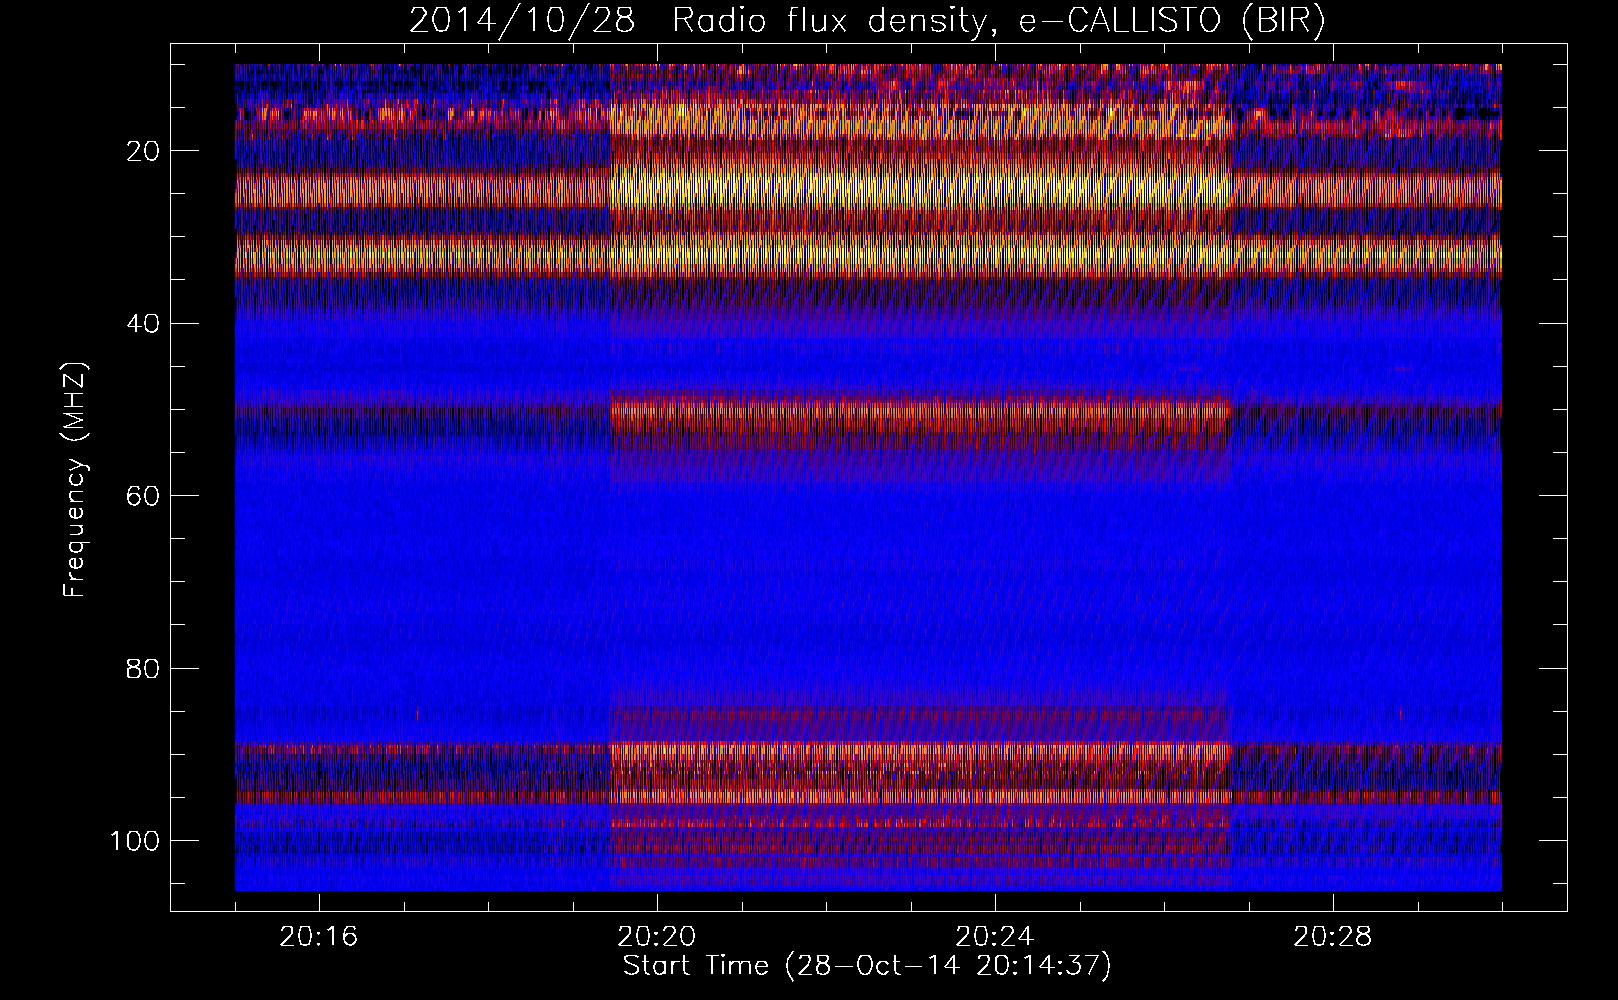Click the 'Start Time (28-Oct-14 20:14:37)' label
This screenshot has width=1618, height=1000.
867,966
